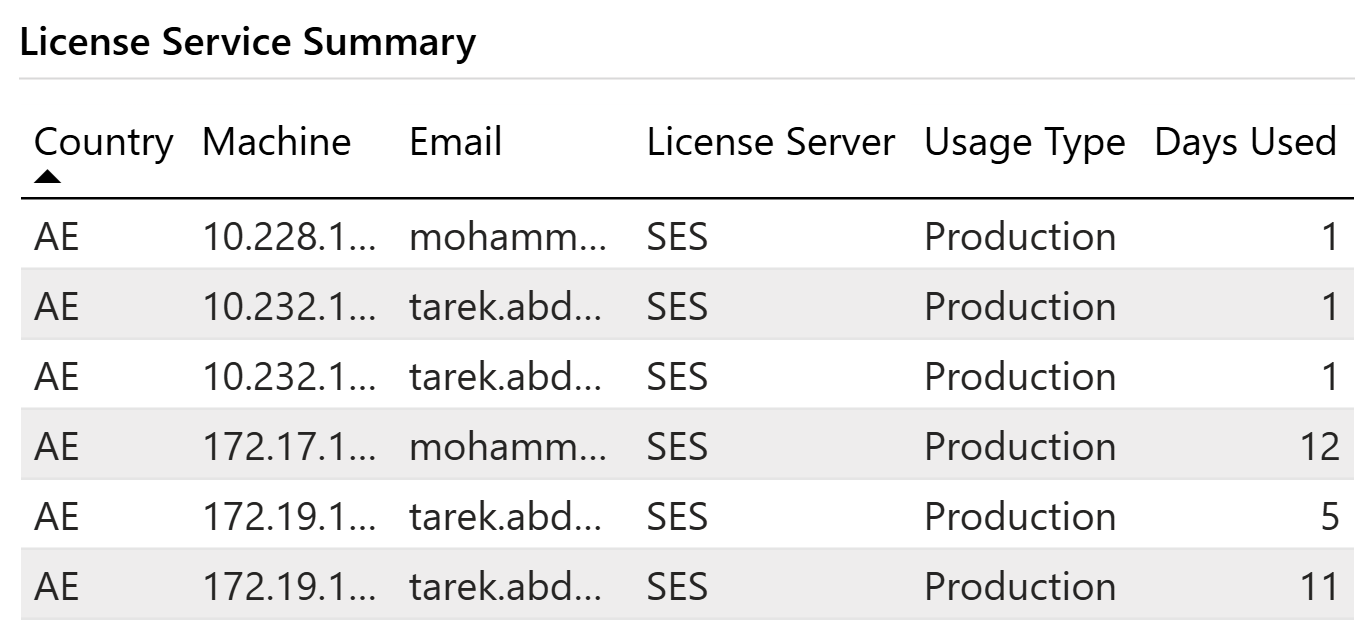Click the Usage Type column header
This screenshot has width=1355, height=620.
[1024, 143]
